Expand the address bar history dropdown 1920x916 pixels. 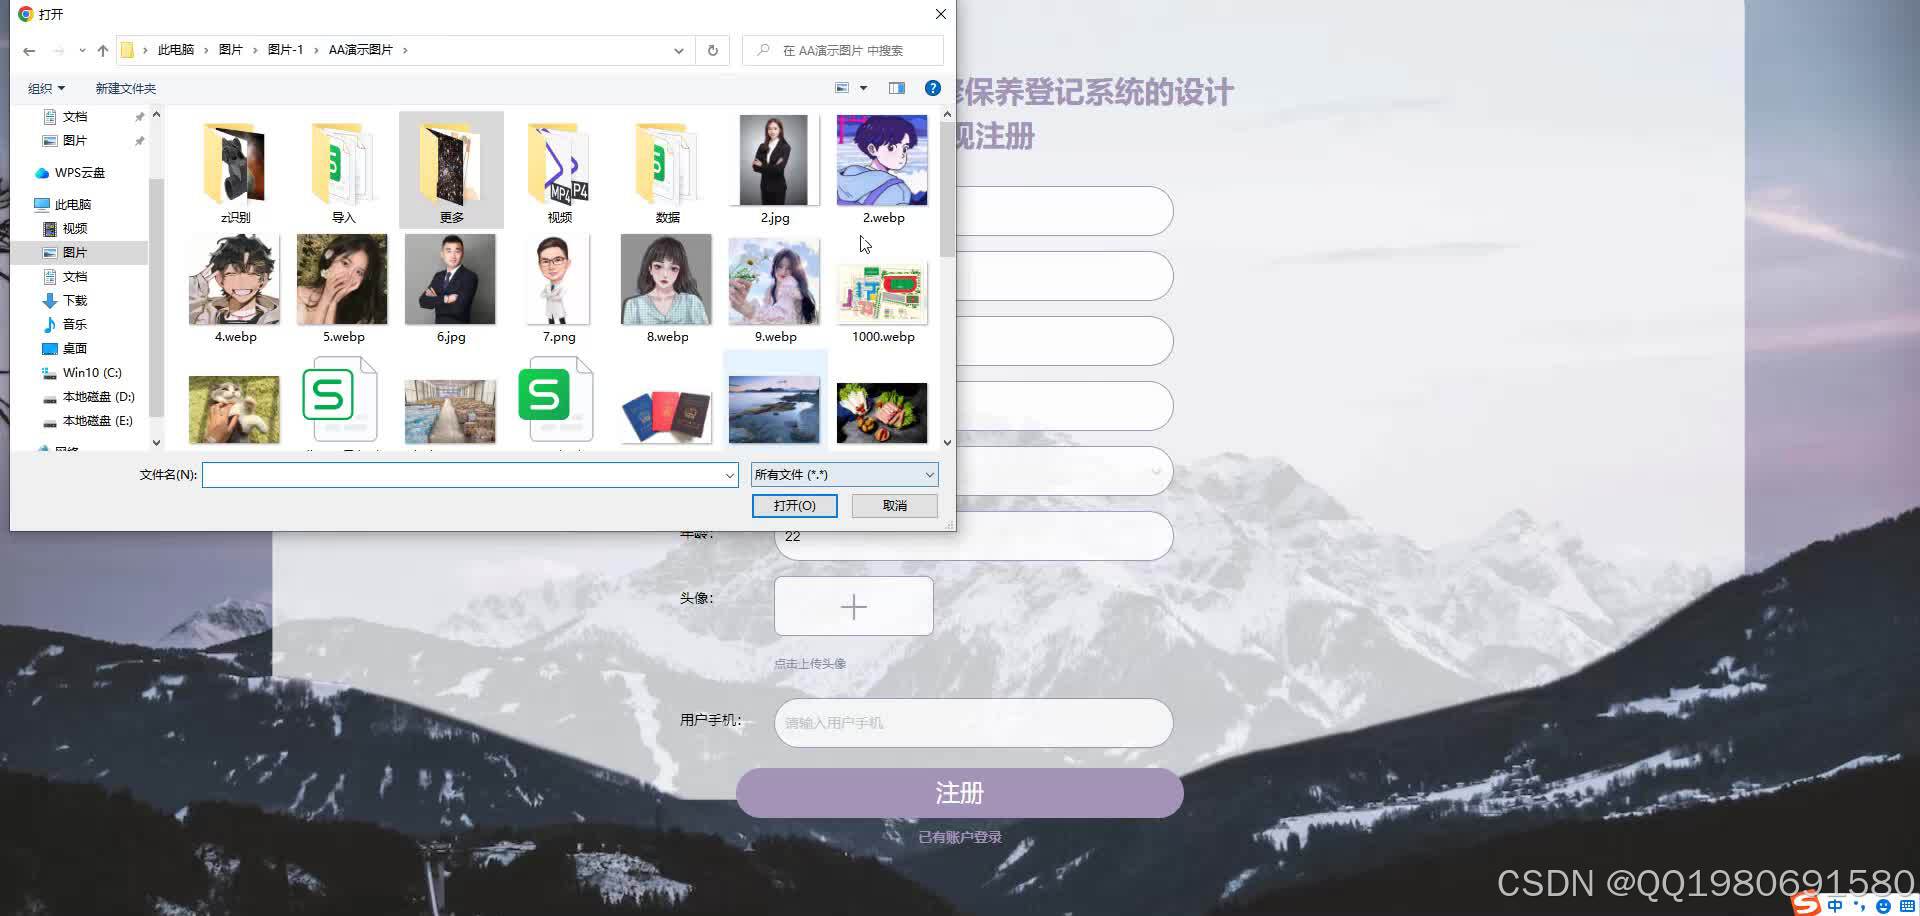click(x=679, y=50)
